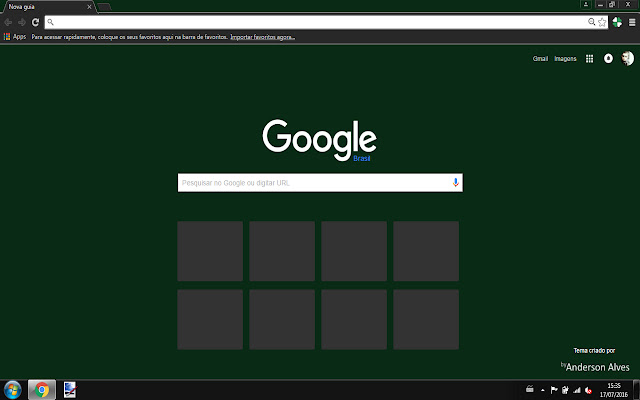Open the last most-visited tile in bottom row

coord(426,320)
